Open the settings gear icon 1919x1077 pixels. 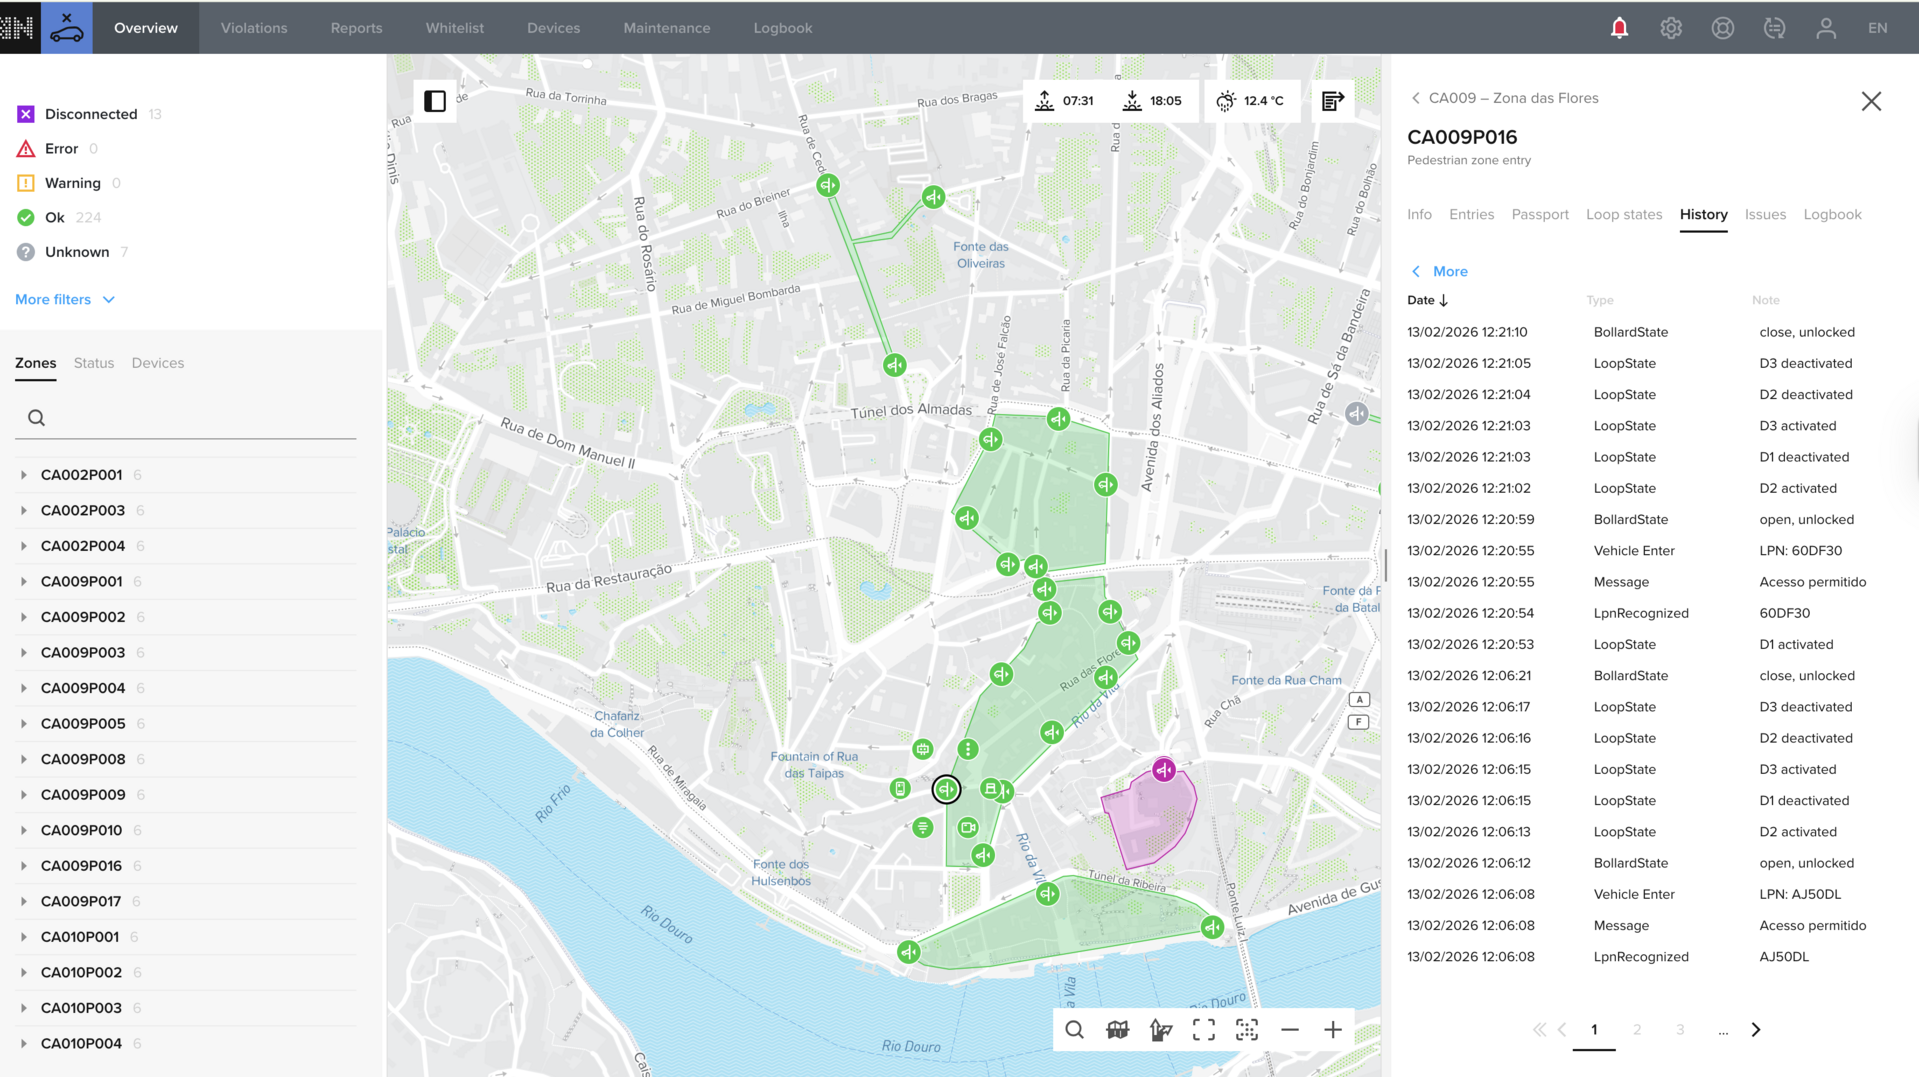(1671, 28)
